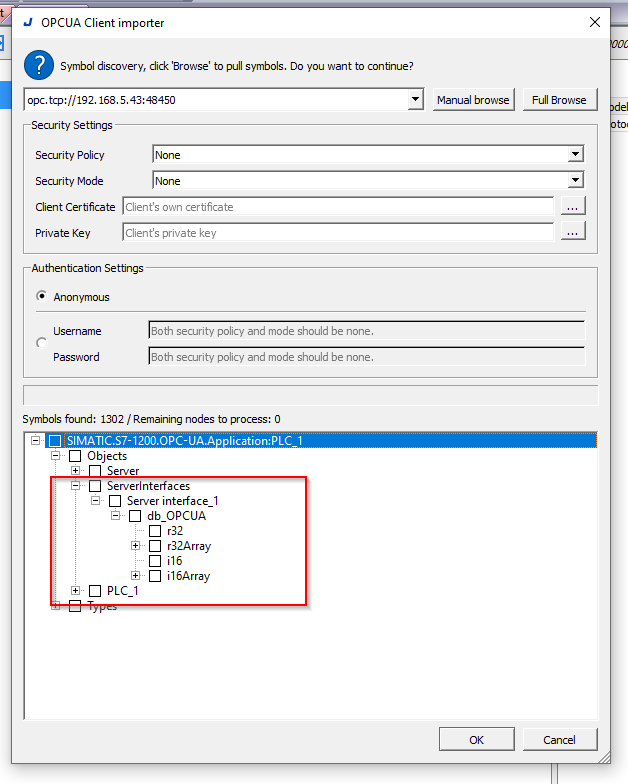This screenshot has height=784, width=628.
Task: Check the ServerInterfaces checkbox
Action: tap(95, 486)
